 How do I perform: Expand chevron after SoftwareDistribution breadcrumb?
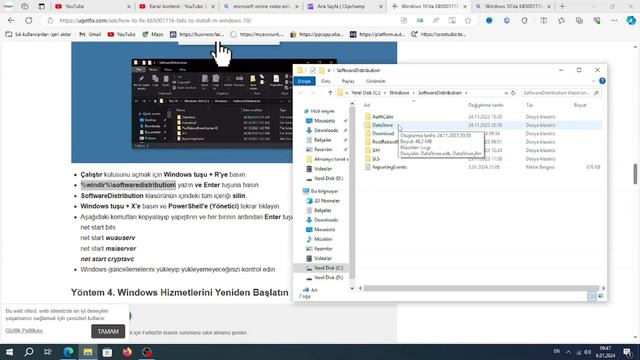point(466,93)
